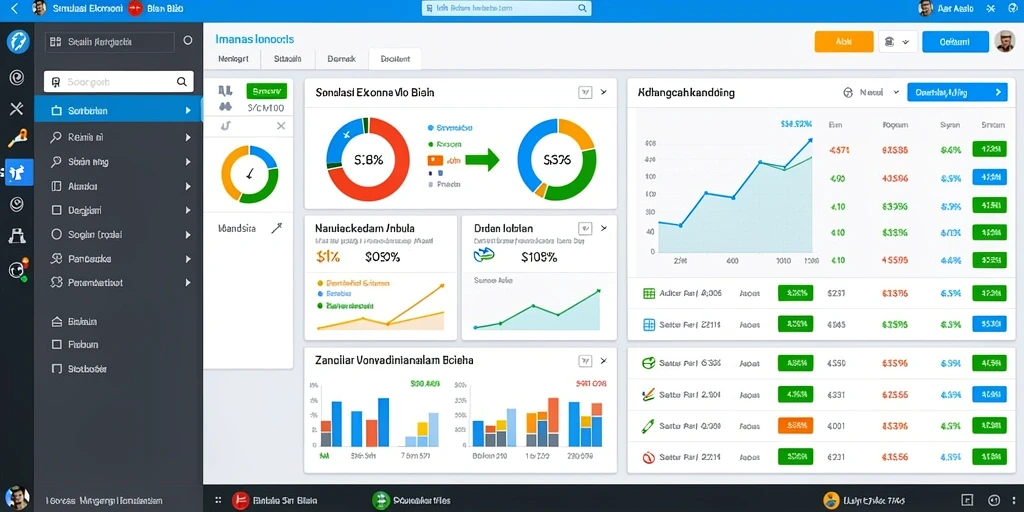Toggle the circle radio button beside the sidebar header

[188, 40]
